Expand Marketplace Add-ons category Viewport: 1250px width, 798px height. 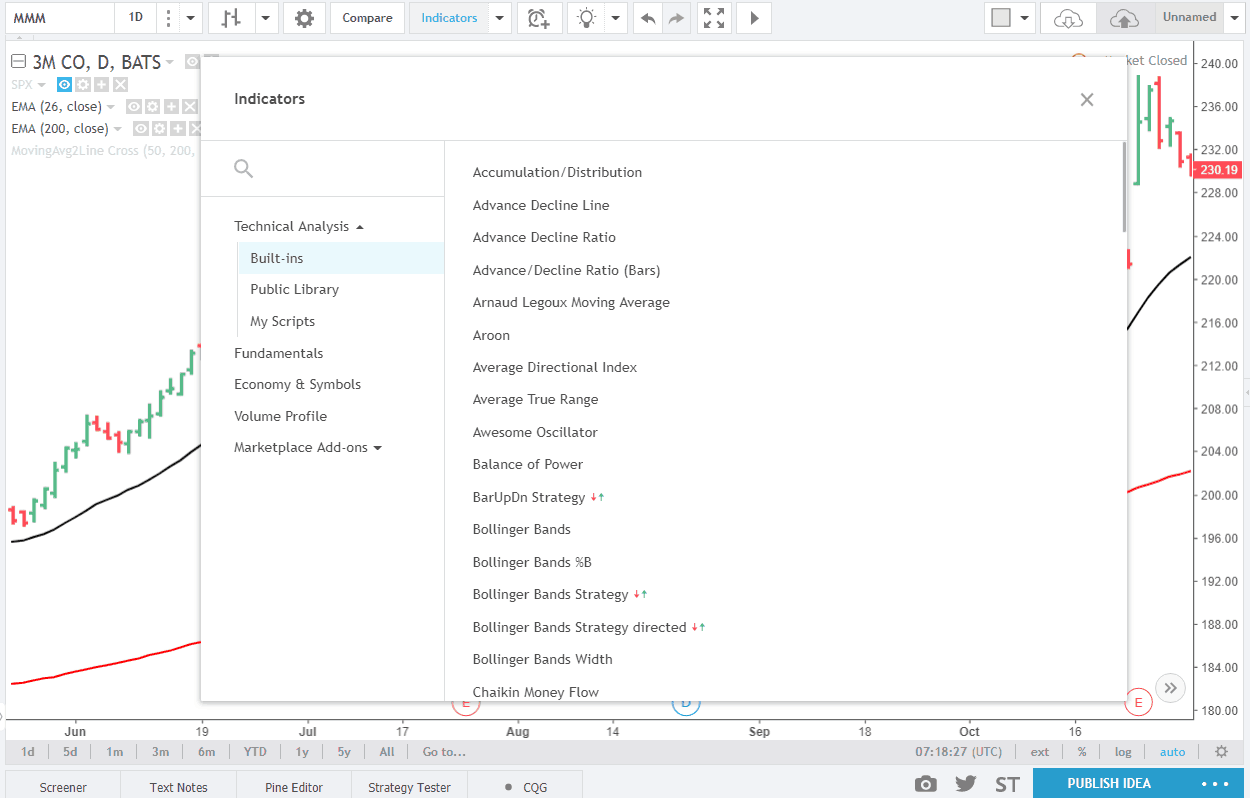point(308,448)
